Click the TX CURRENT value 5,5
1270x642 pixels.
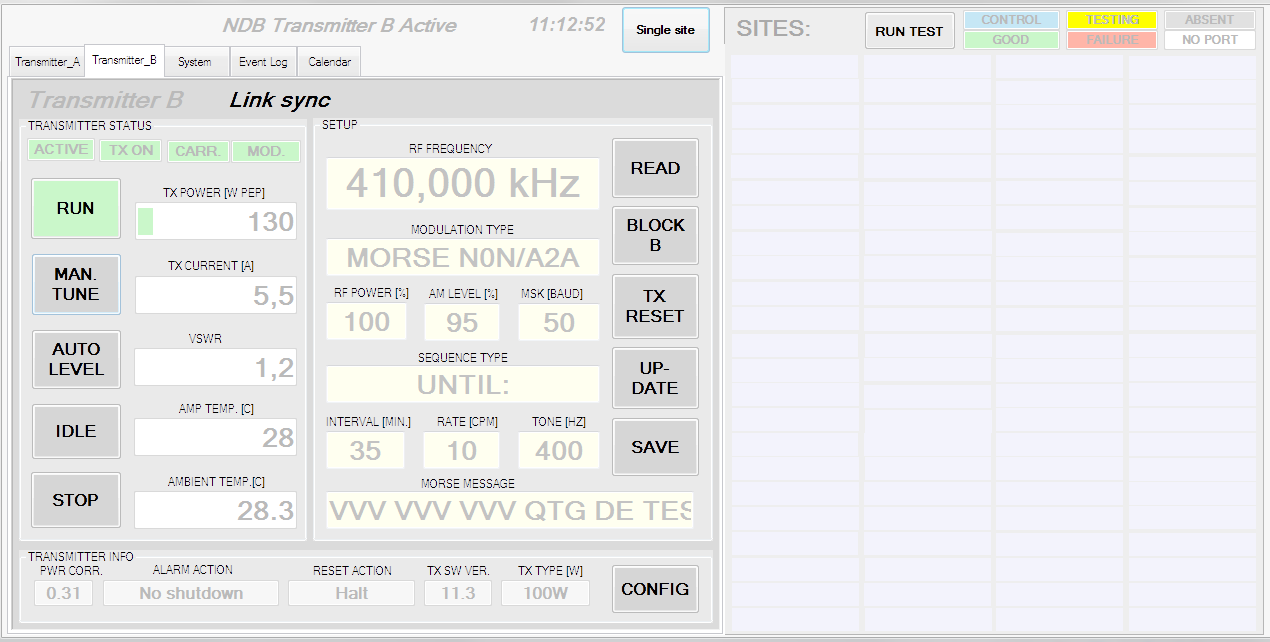pos(216,295)
